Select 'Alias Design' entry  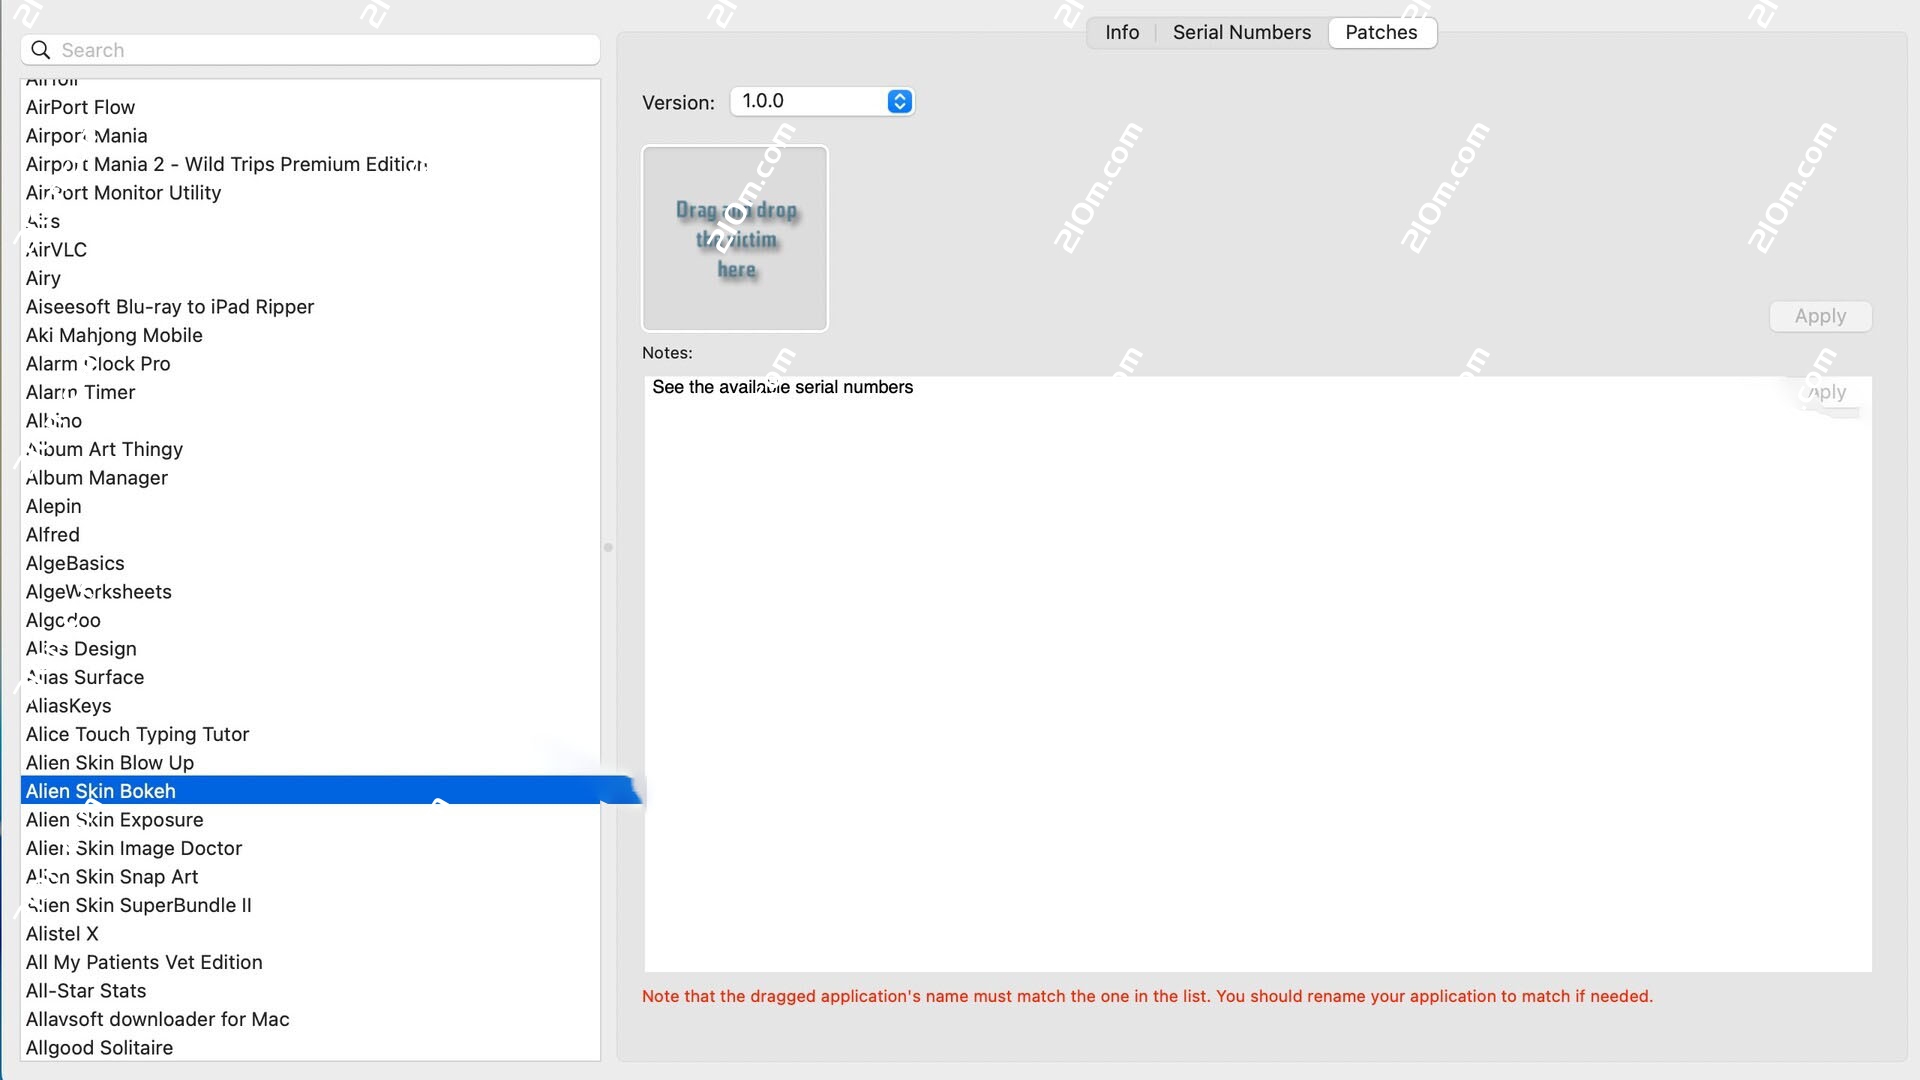(x=310, y=649)
